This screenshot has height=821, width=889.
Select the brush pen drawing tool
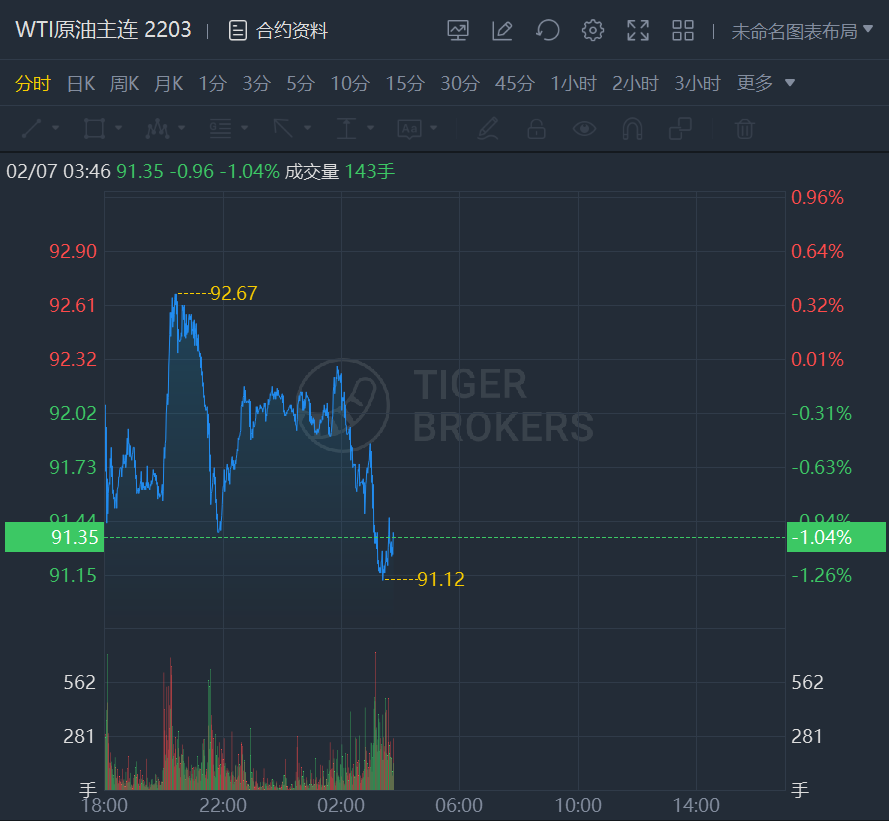click(x=488, y=129)
